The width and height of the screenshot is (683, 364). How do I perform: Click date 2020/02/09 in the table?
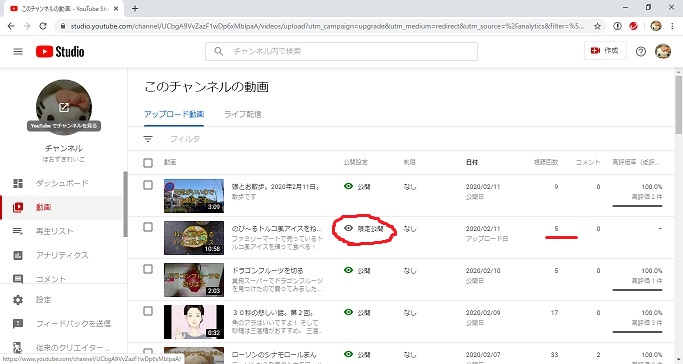(x=483, y=313)
